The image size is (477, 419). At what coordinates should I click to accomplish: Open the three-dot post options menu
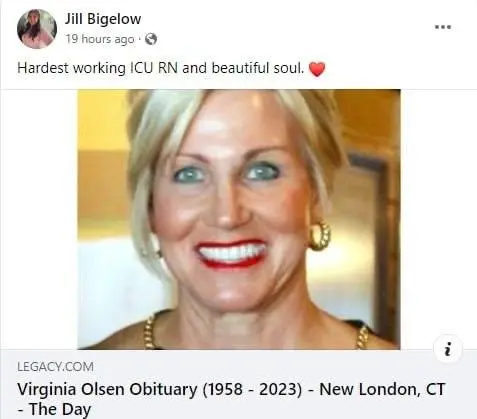pos(443,27)
